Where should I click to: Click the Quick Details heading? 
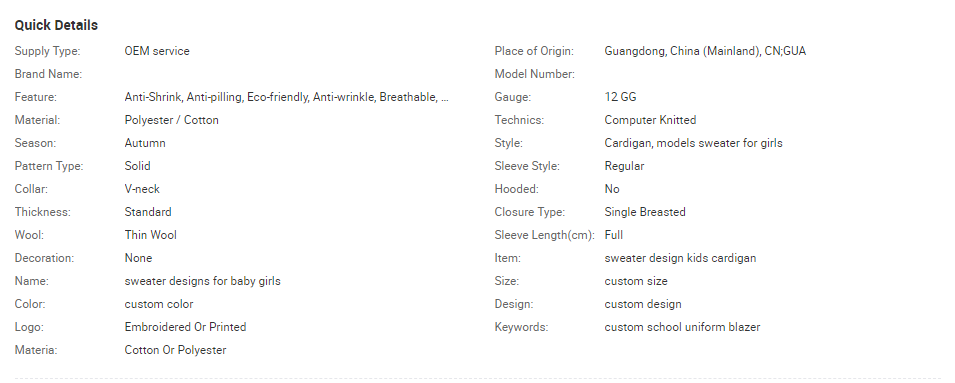click(56, 26)
